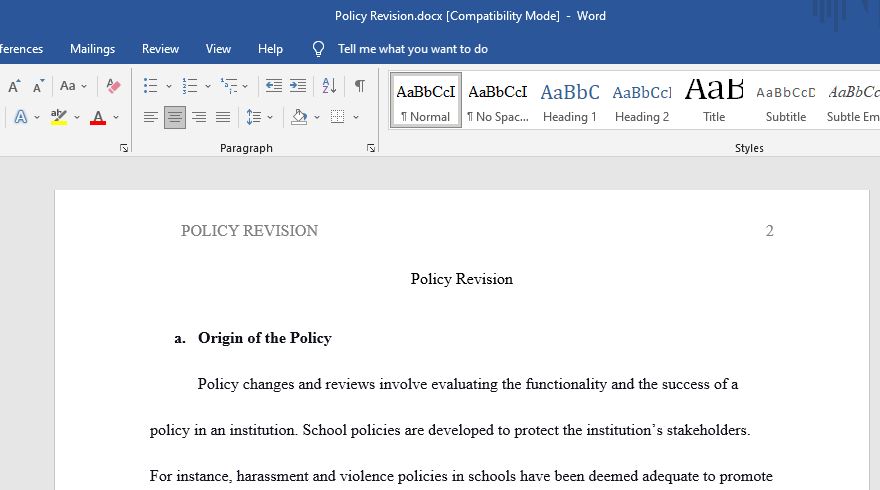The image size is (880, 490).
Task: Start a numbered list
Action: tap(190, 86)
